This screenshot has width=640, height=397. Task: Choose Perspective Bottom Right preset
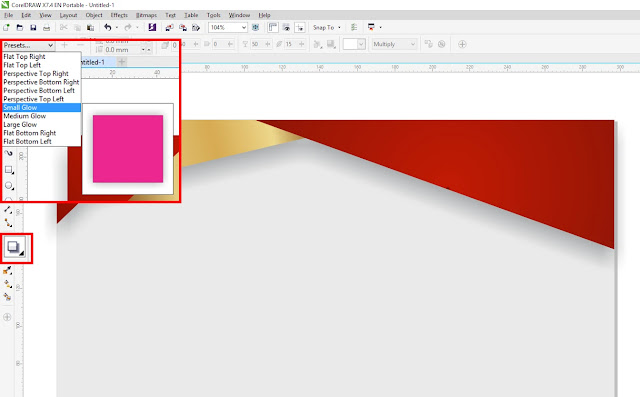tap(41, 82)
